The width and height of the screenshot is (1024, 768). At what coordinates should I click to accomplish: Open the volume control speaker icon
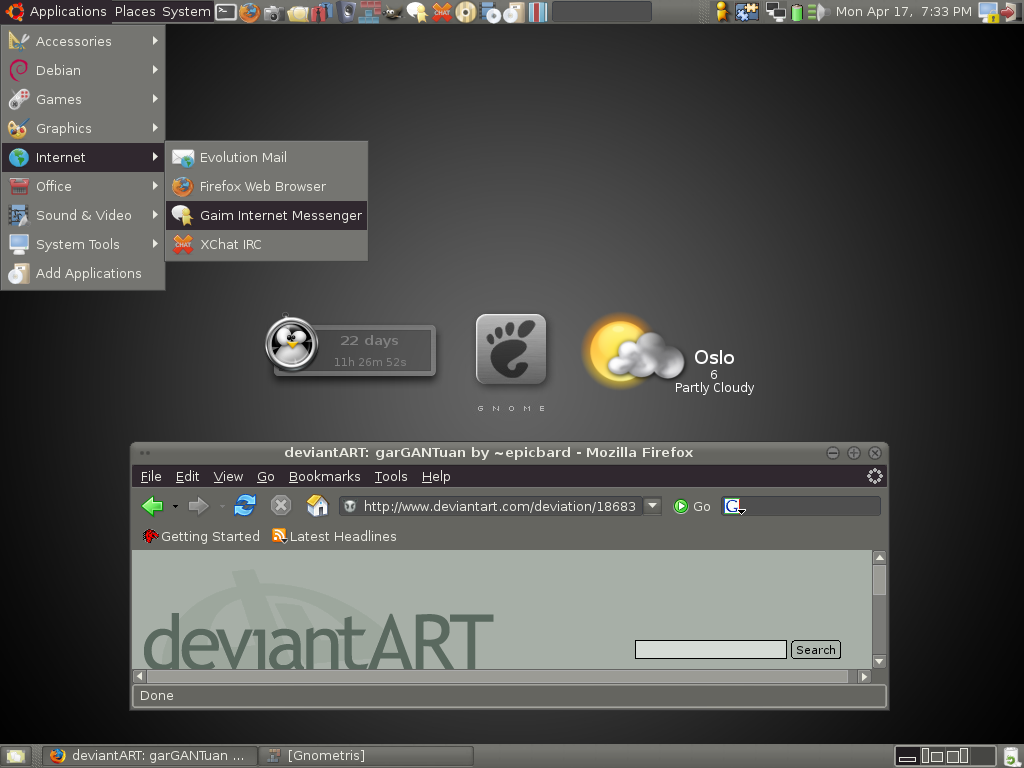(x=818, y=12)
